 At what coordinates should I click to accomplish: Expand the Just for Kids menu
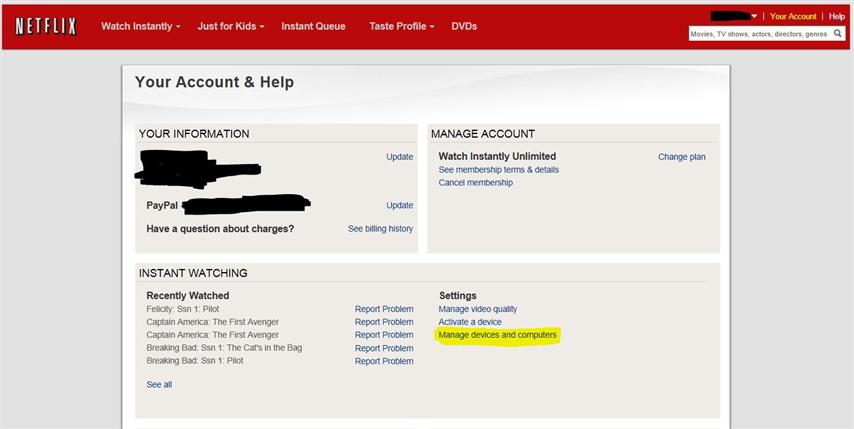coord(231,26)
